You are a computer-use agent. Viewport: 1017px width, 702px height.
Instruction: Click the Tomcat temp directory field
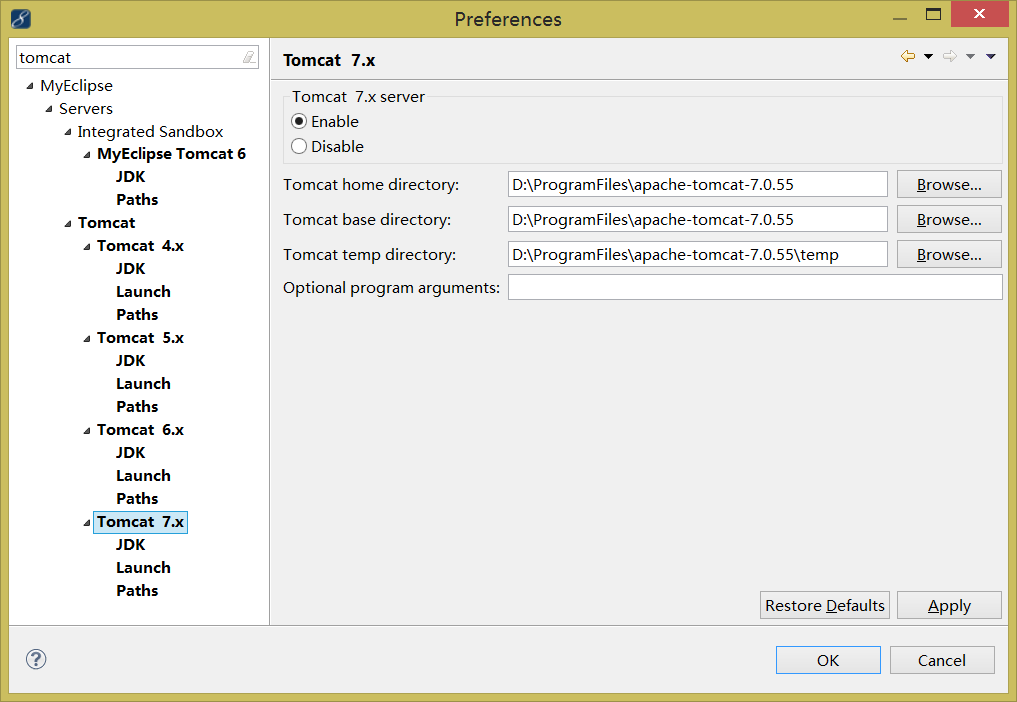click(698, 254)
